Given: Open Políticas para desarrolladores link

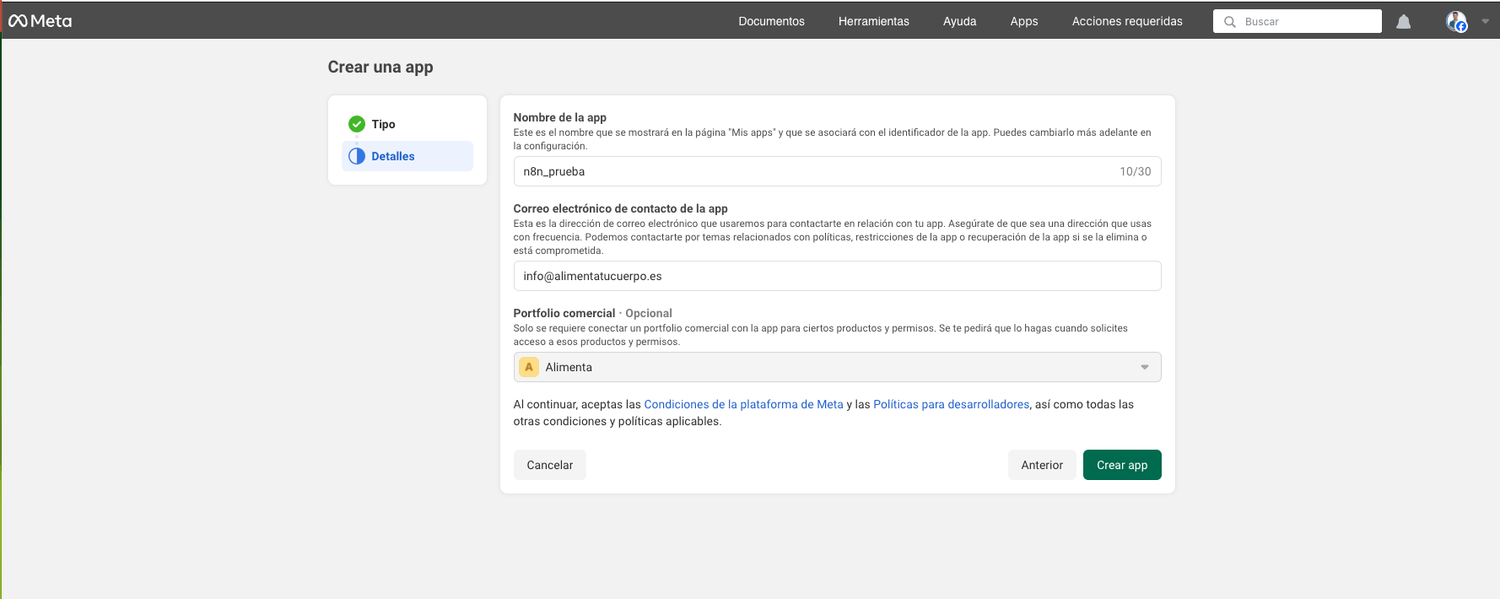Looking at the screenshot, I should pyautogui.click(x=951, y=404).
